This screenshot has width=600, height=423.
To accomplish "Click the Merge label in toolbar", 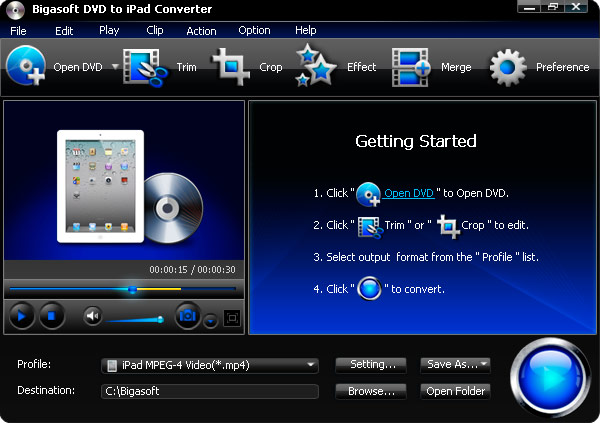I will [456, 67].
